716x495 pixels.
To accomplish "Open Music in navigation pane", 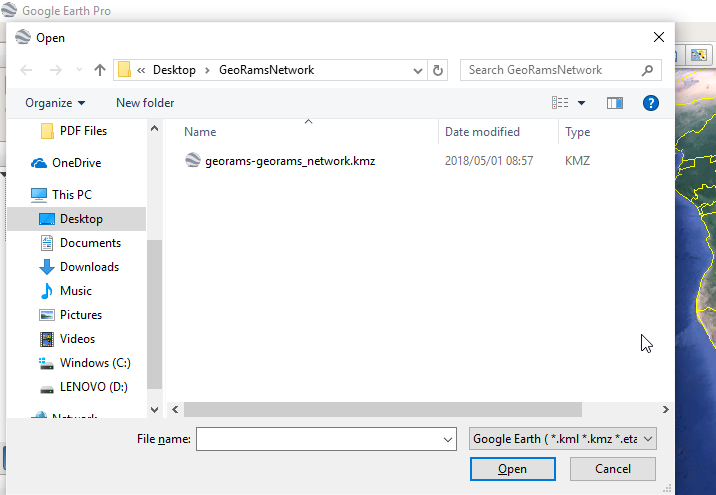I will (x=76, y=291).
